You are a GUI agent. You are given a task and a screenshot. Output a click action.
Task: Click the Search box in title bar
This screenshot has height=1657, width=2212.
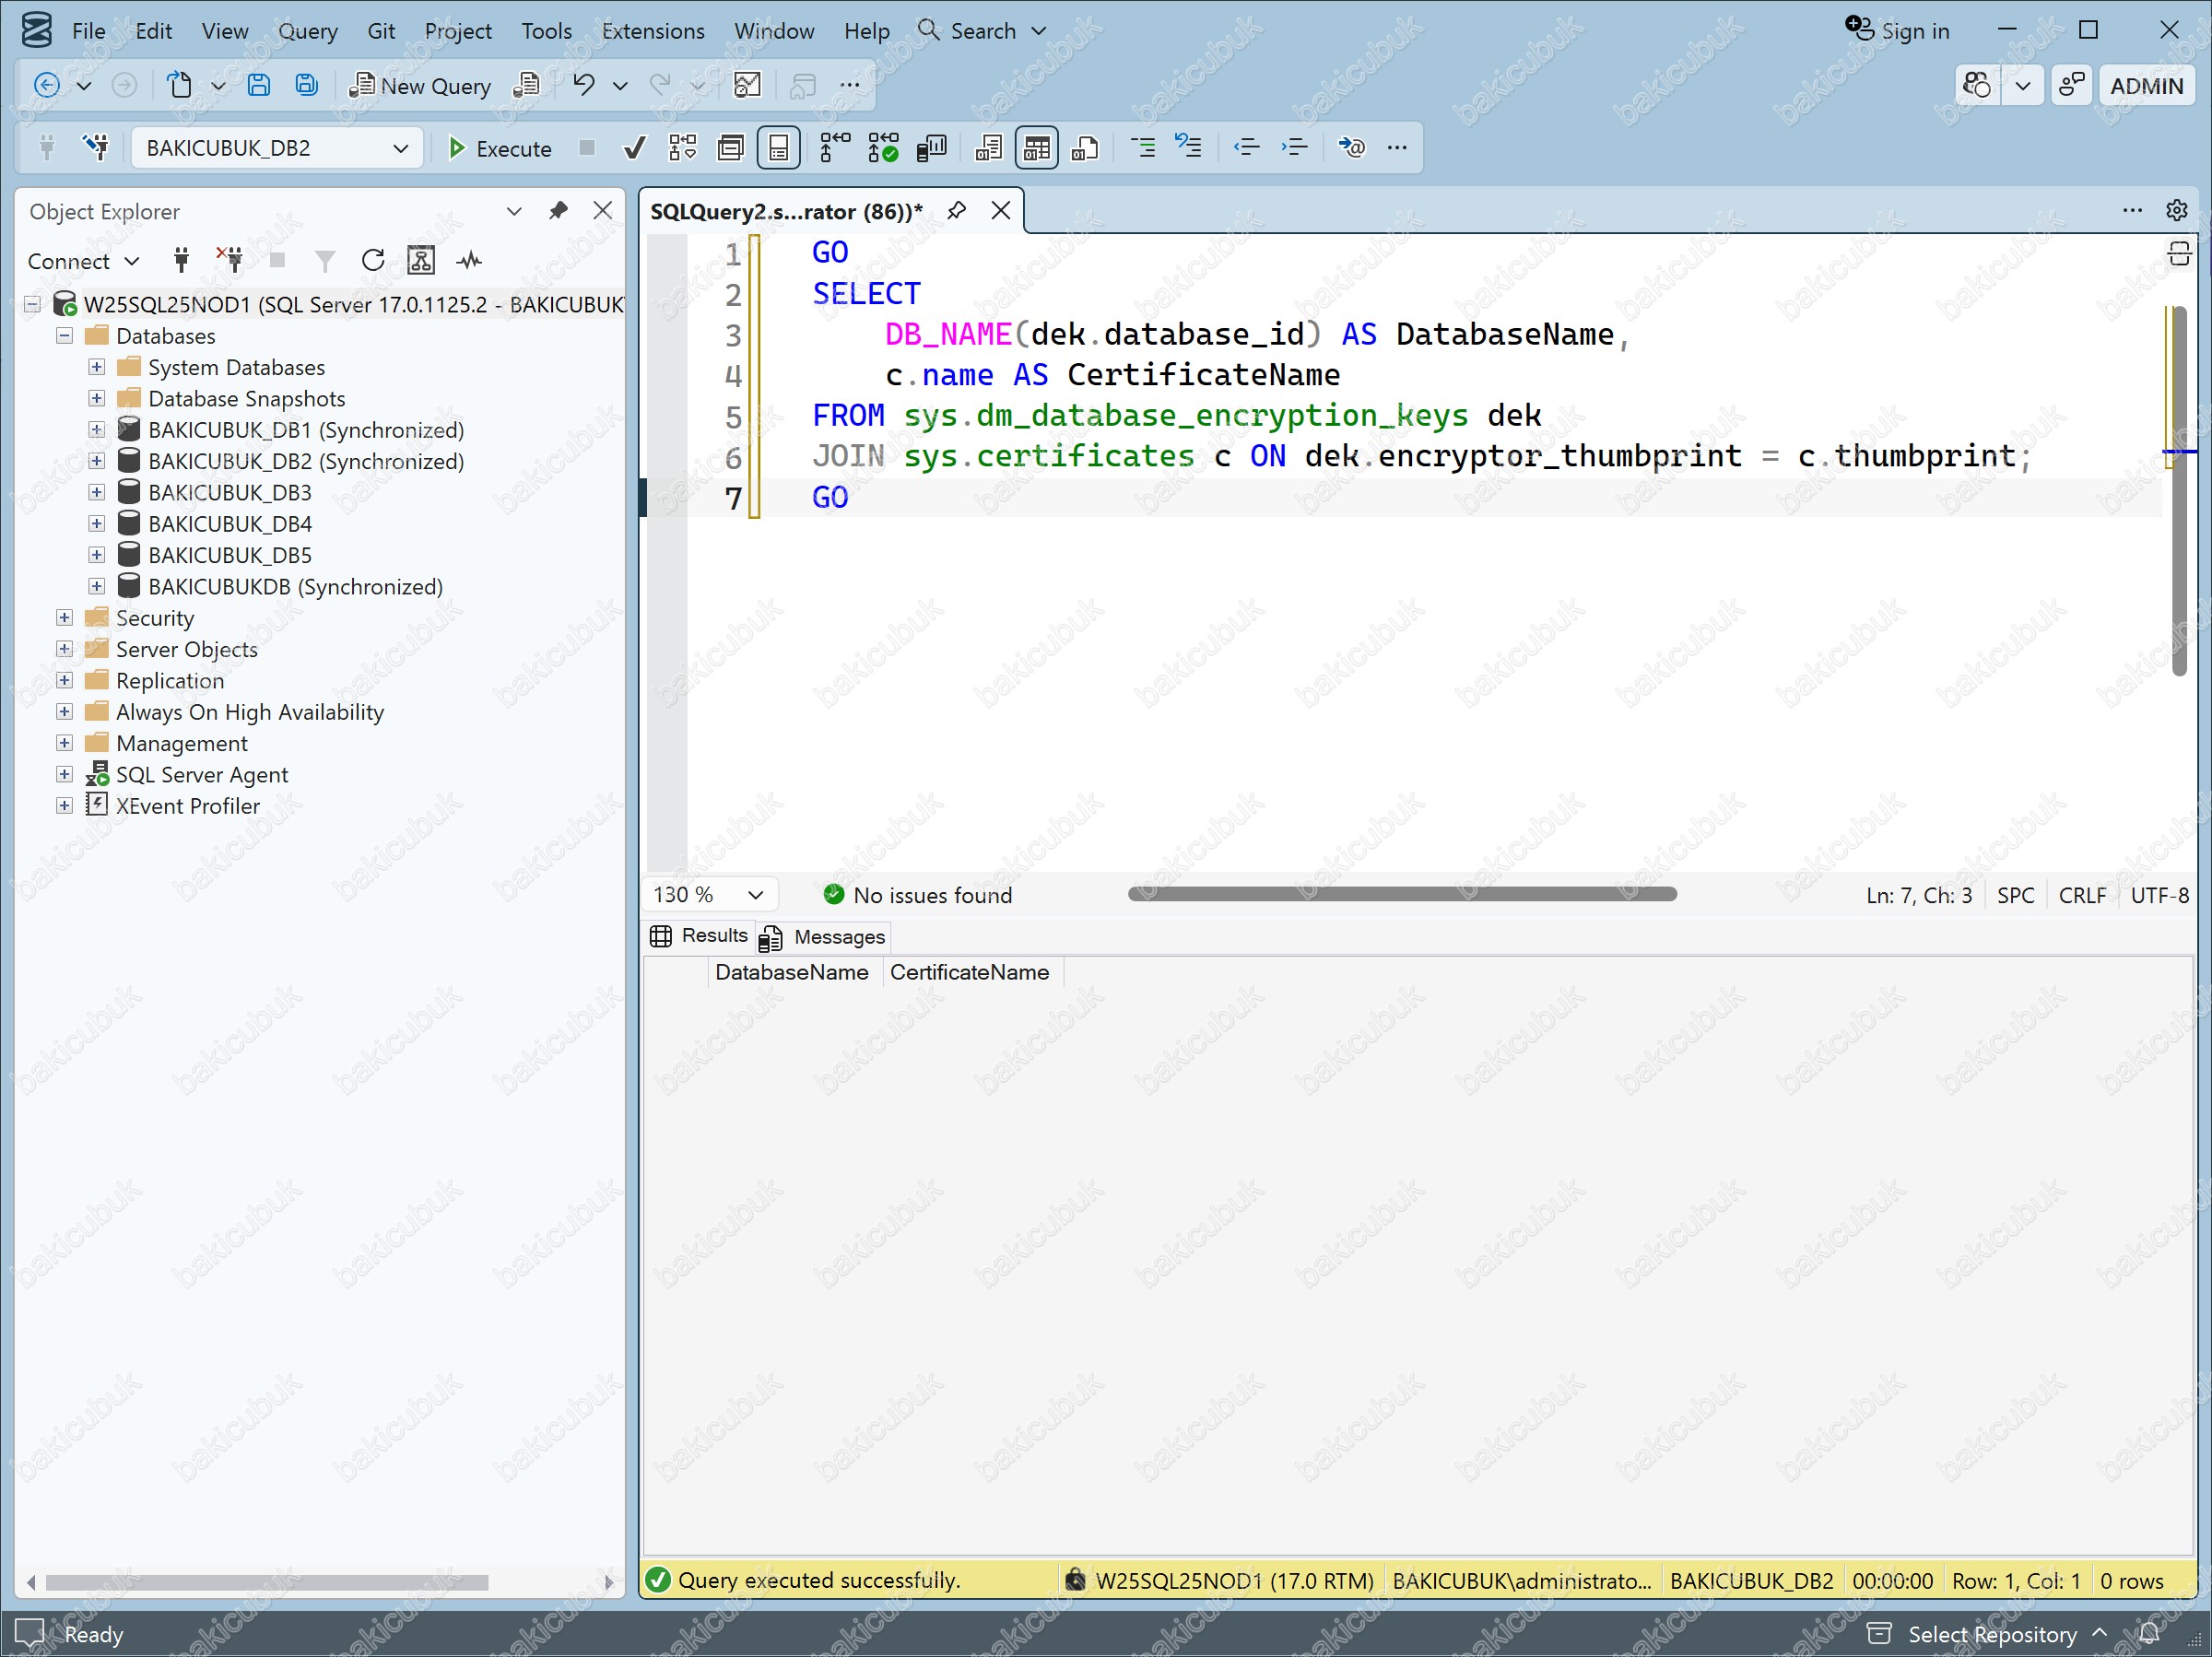point(982,31)
